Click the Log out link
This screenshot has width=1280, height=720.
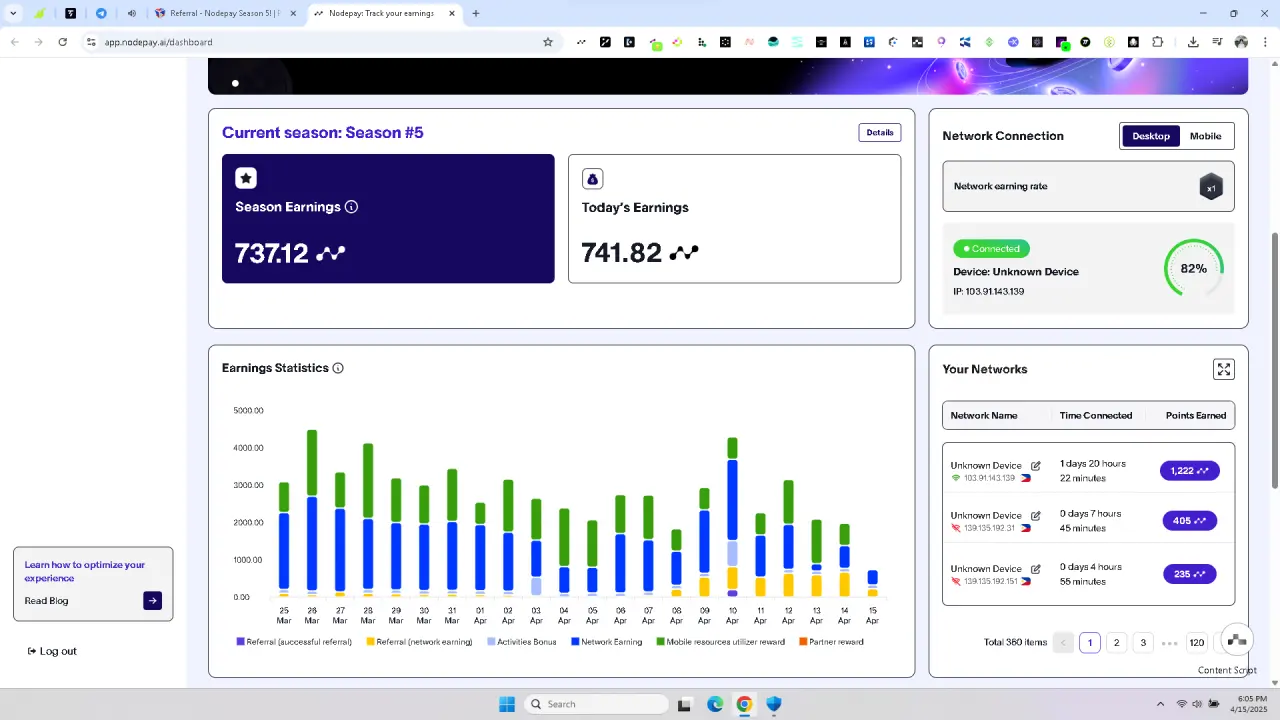tap(52, 651)
